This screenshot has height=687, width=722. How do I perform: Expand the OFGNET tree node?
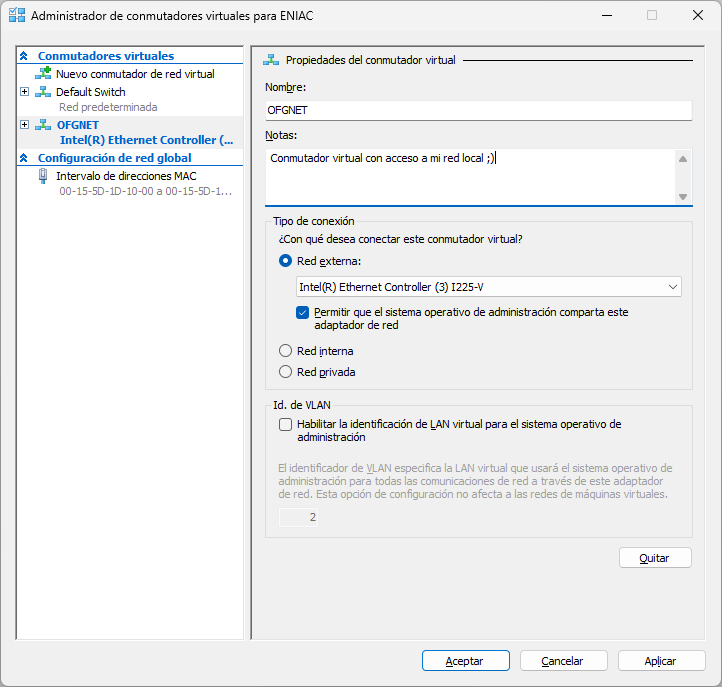(25, 125)
